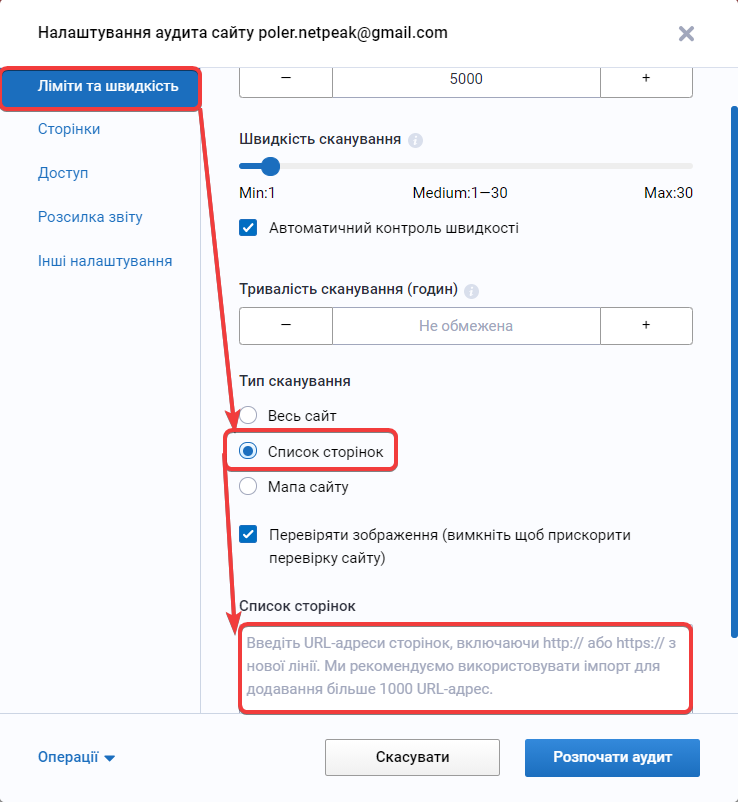Open the Ліміти та швидкість tab
The height and width of the screenshot is (802, 738).
click(x=100, y=86)
